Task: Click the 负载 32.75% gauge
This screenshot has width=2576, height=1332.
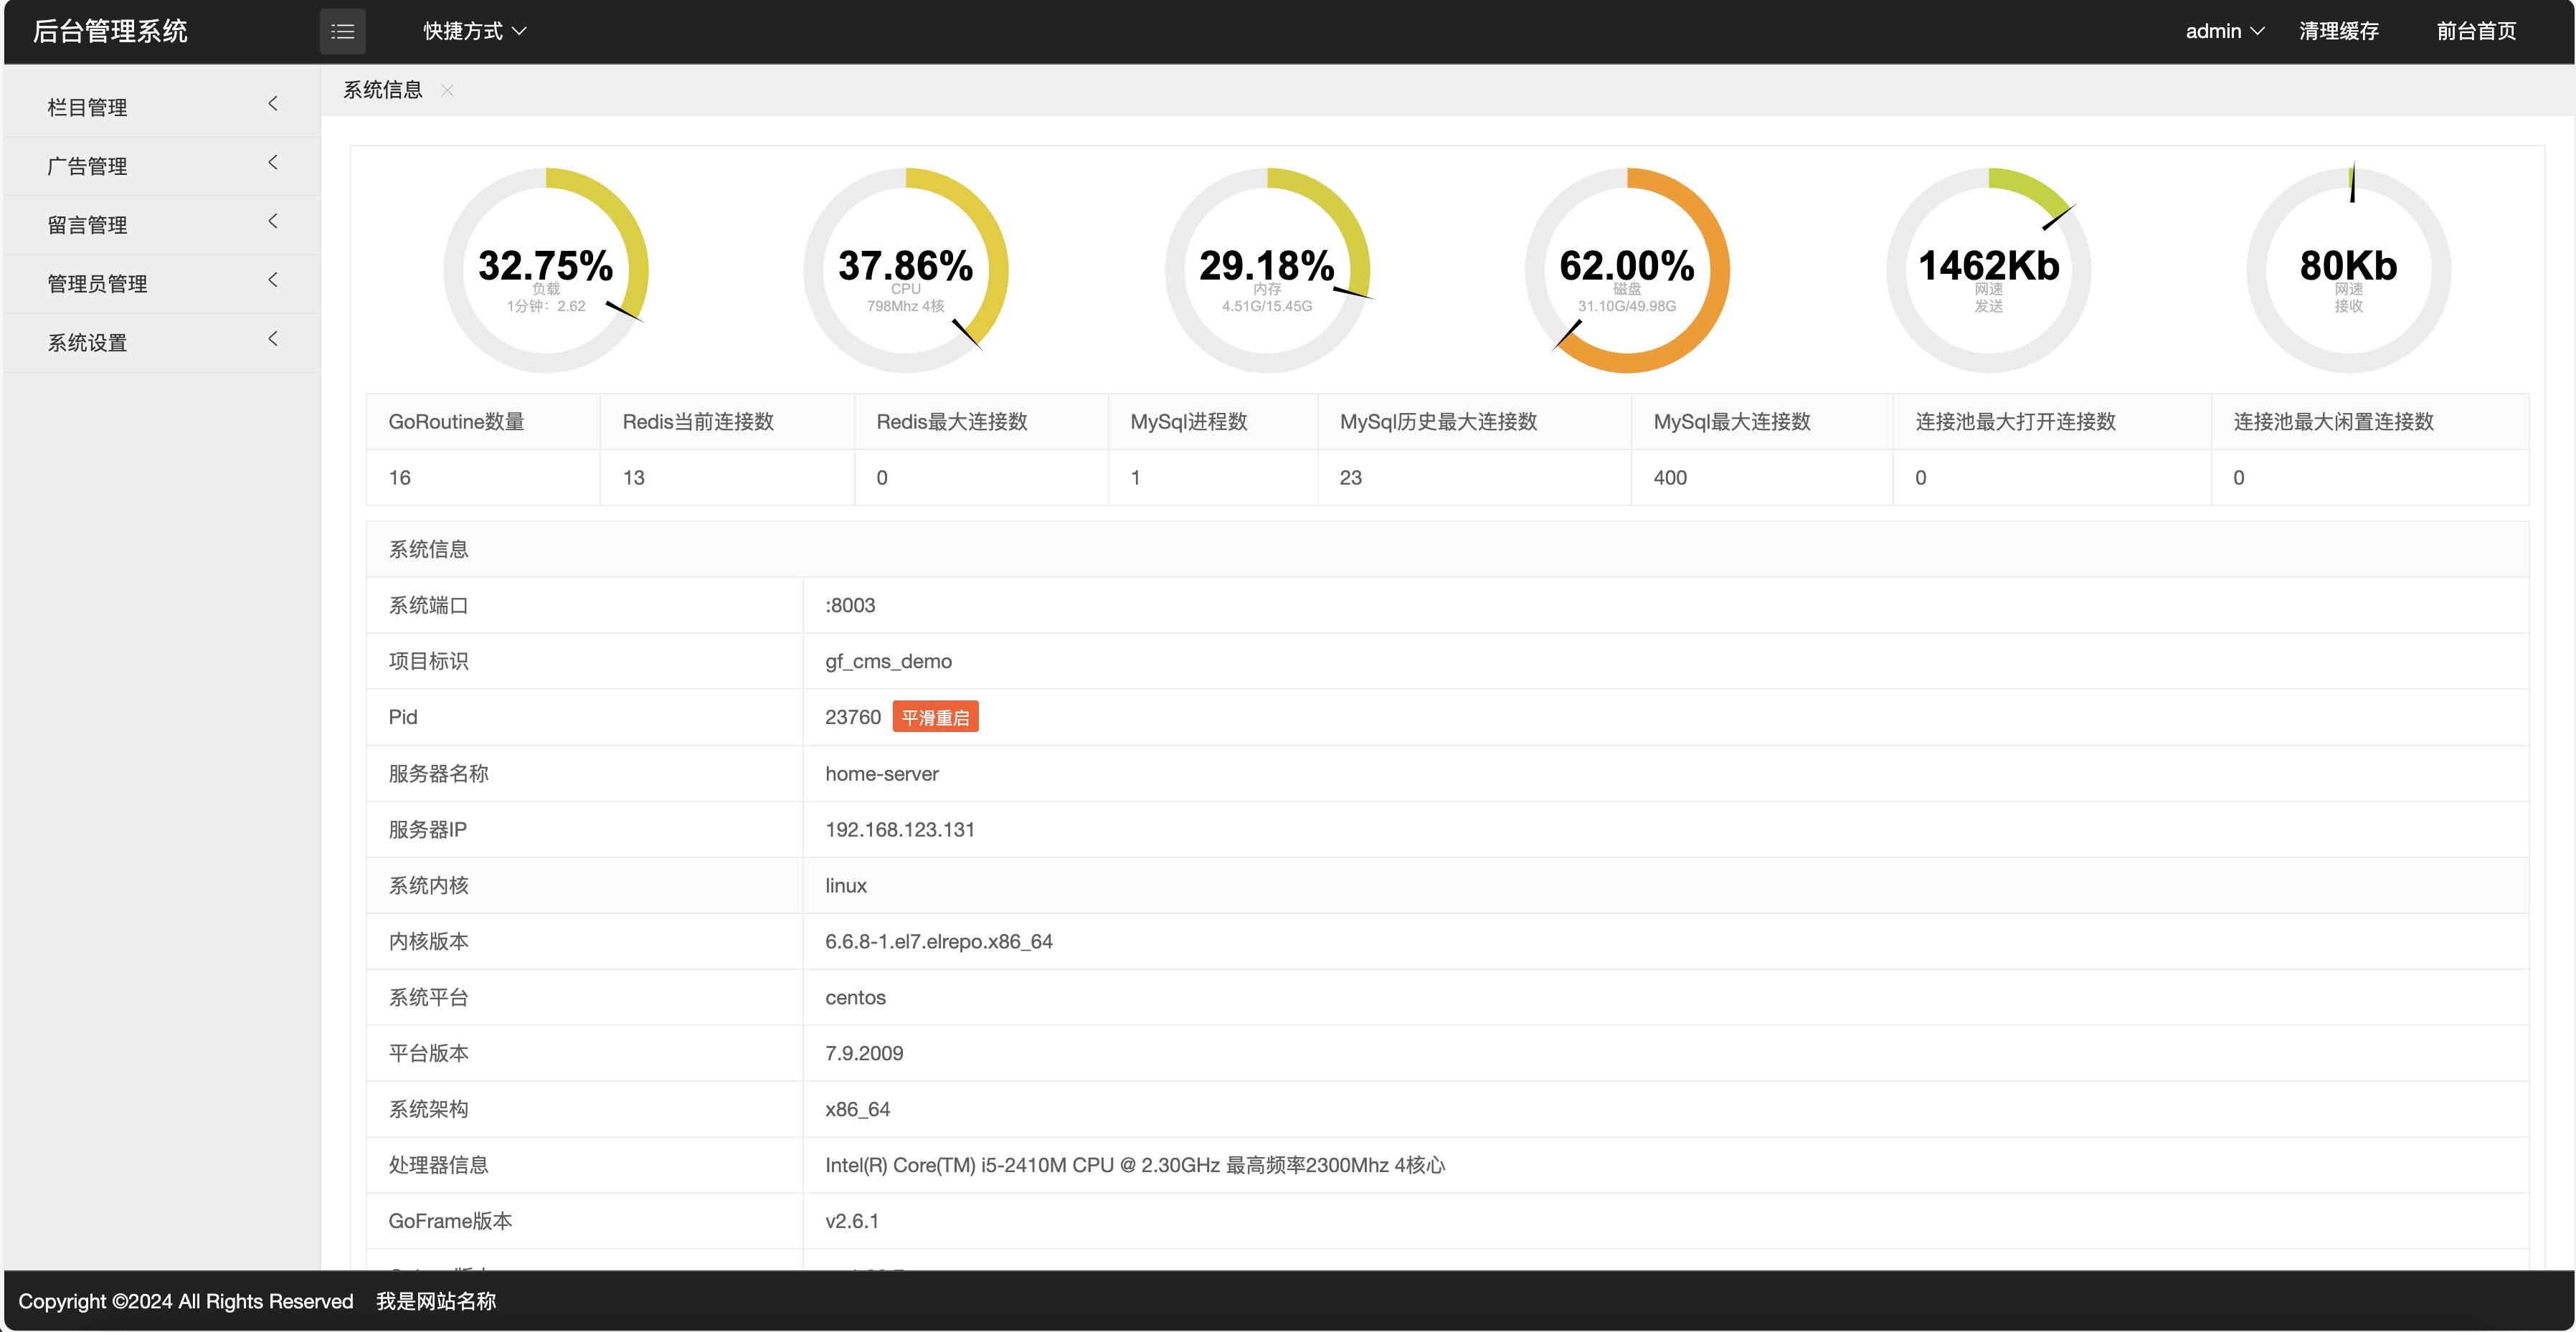Action: tap(546, 270)
